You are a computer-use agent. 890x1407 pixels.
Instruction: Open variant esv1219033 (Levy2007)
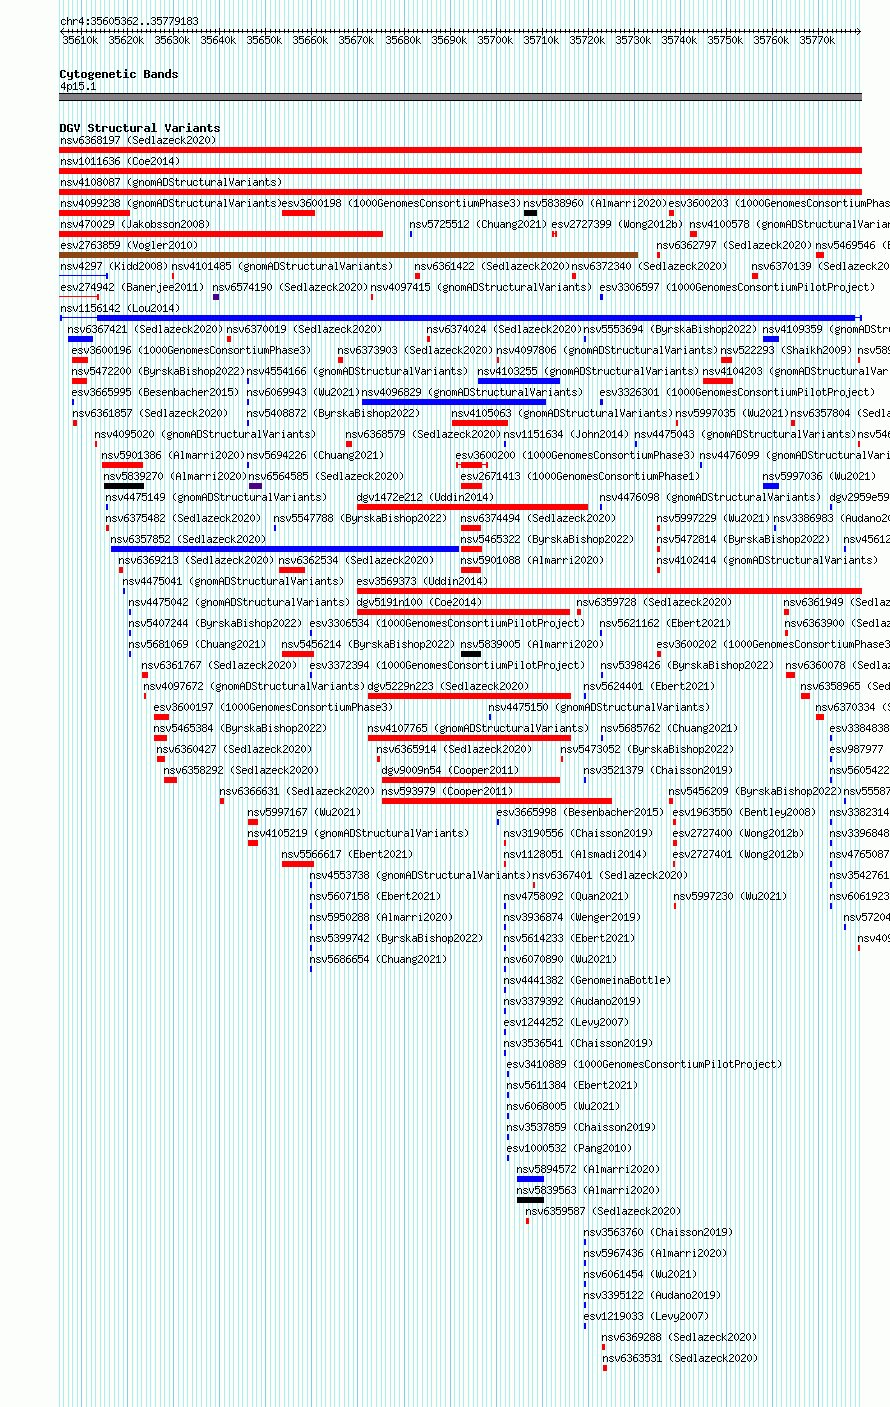click(x=646, y=1316)
